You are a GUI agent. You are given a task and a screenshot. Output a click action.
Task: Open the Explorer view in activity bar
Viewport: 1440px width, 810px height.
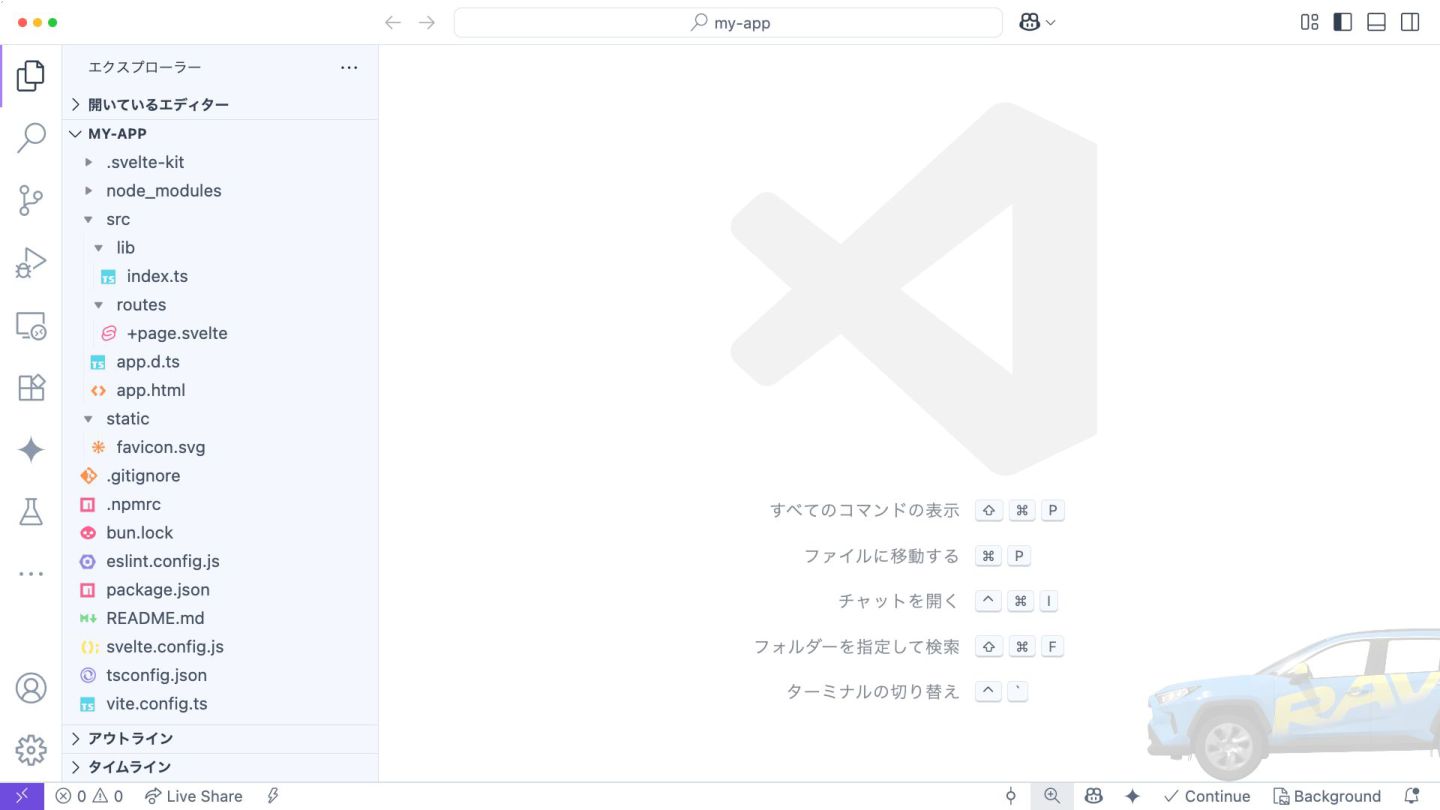[x=31, y=76]
